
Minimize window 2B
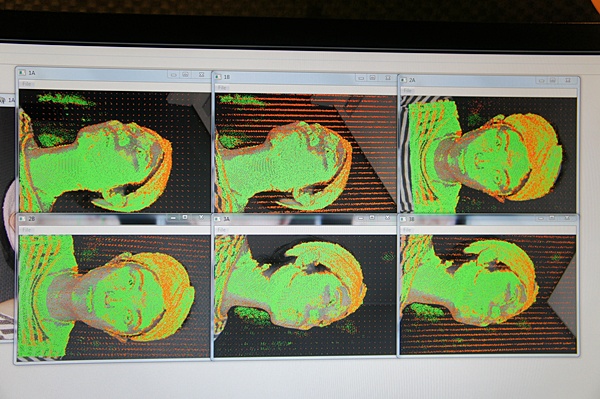(x=173, y=218)
